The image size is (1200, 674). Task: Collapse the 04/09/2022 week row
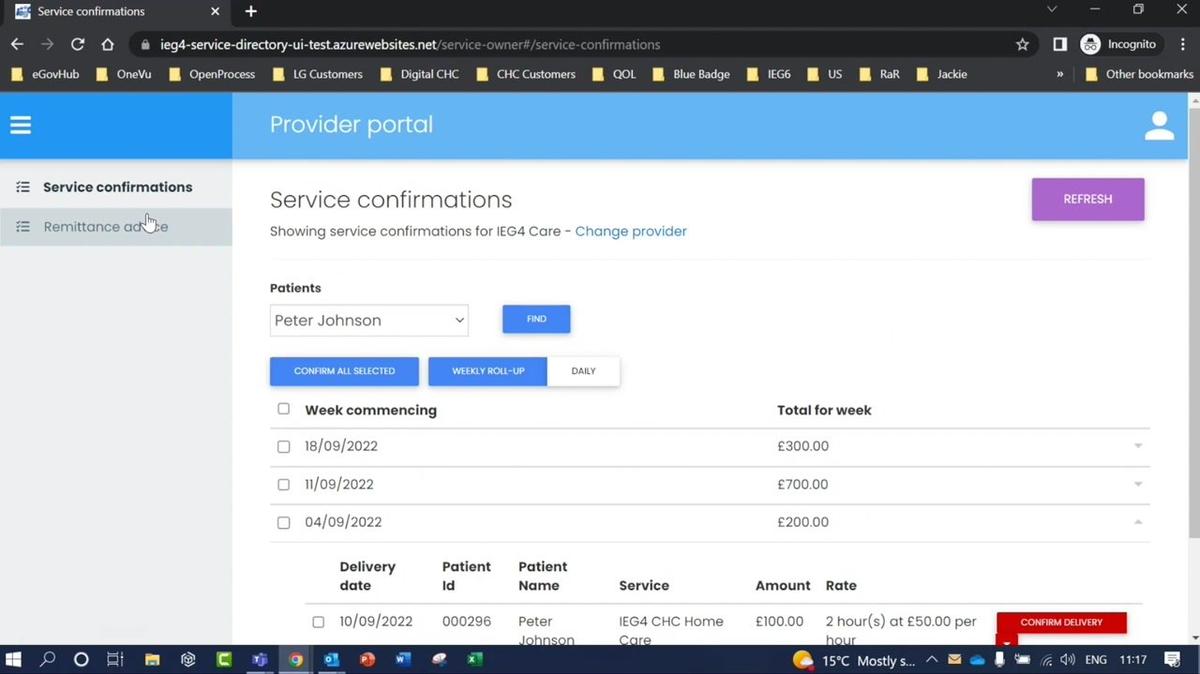1138,521
